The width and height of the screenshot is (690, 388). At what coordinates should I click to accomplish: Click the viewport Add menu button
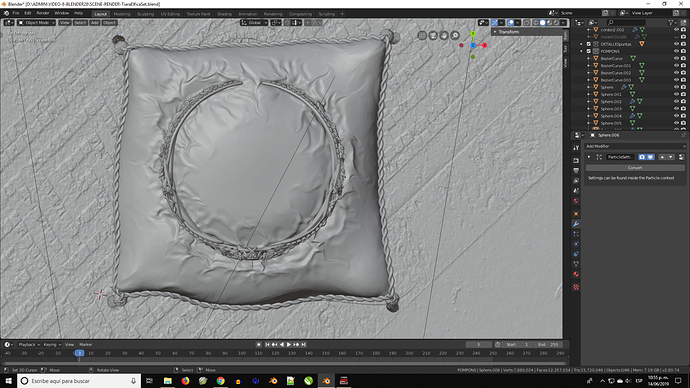(95, 22)
